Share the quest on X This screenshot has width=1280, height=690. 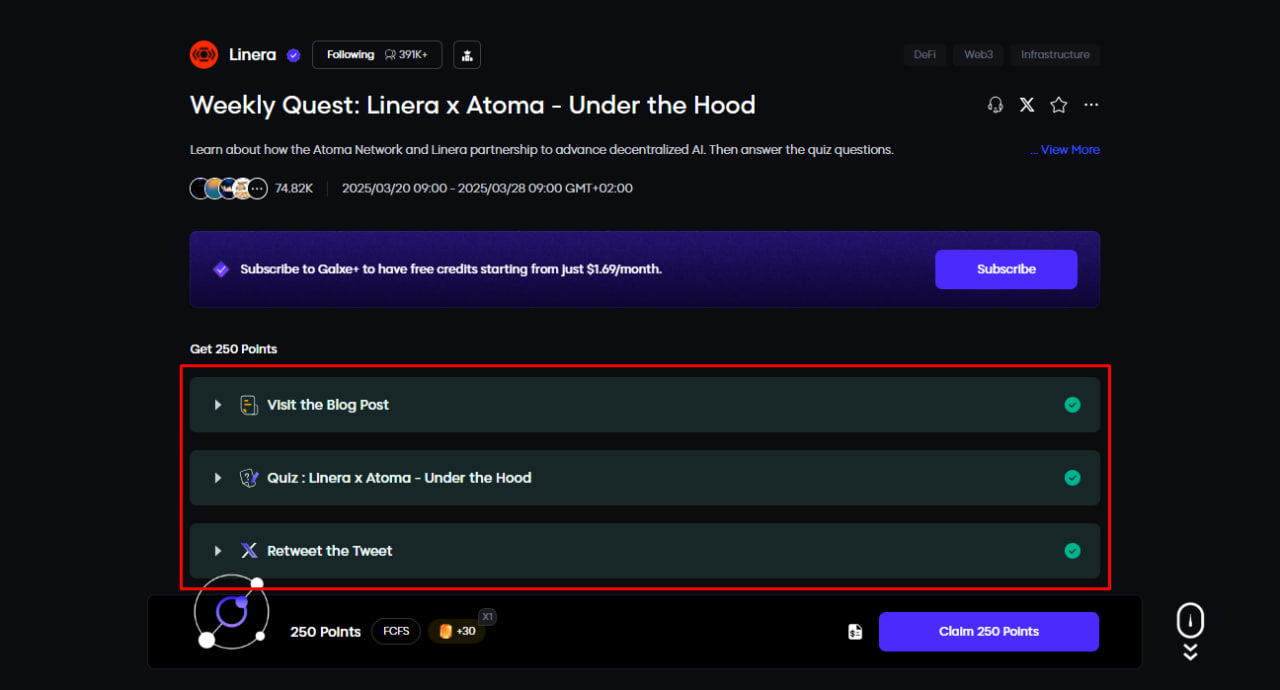(1027, 105)
